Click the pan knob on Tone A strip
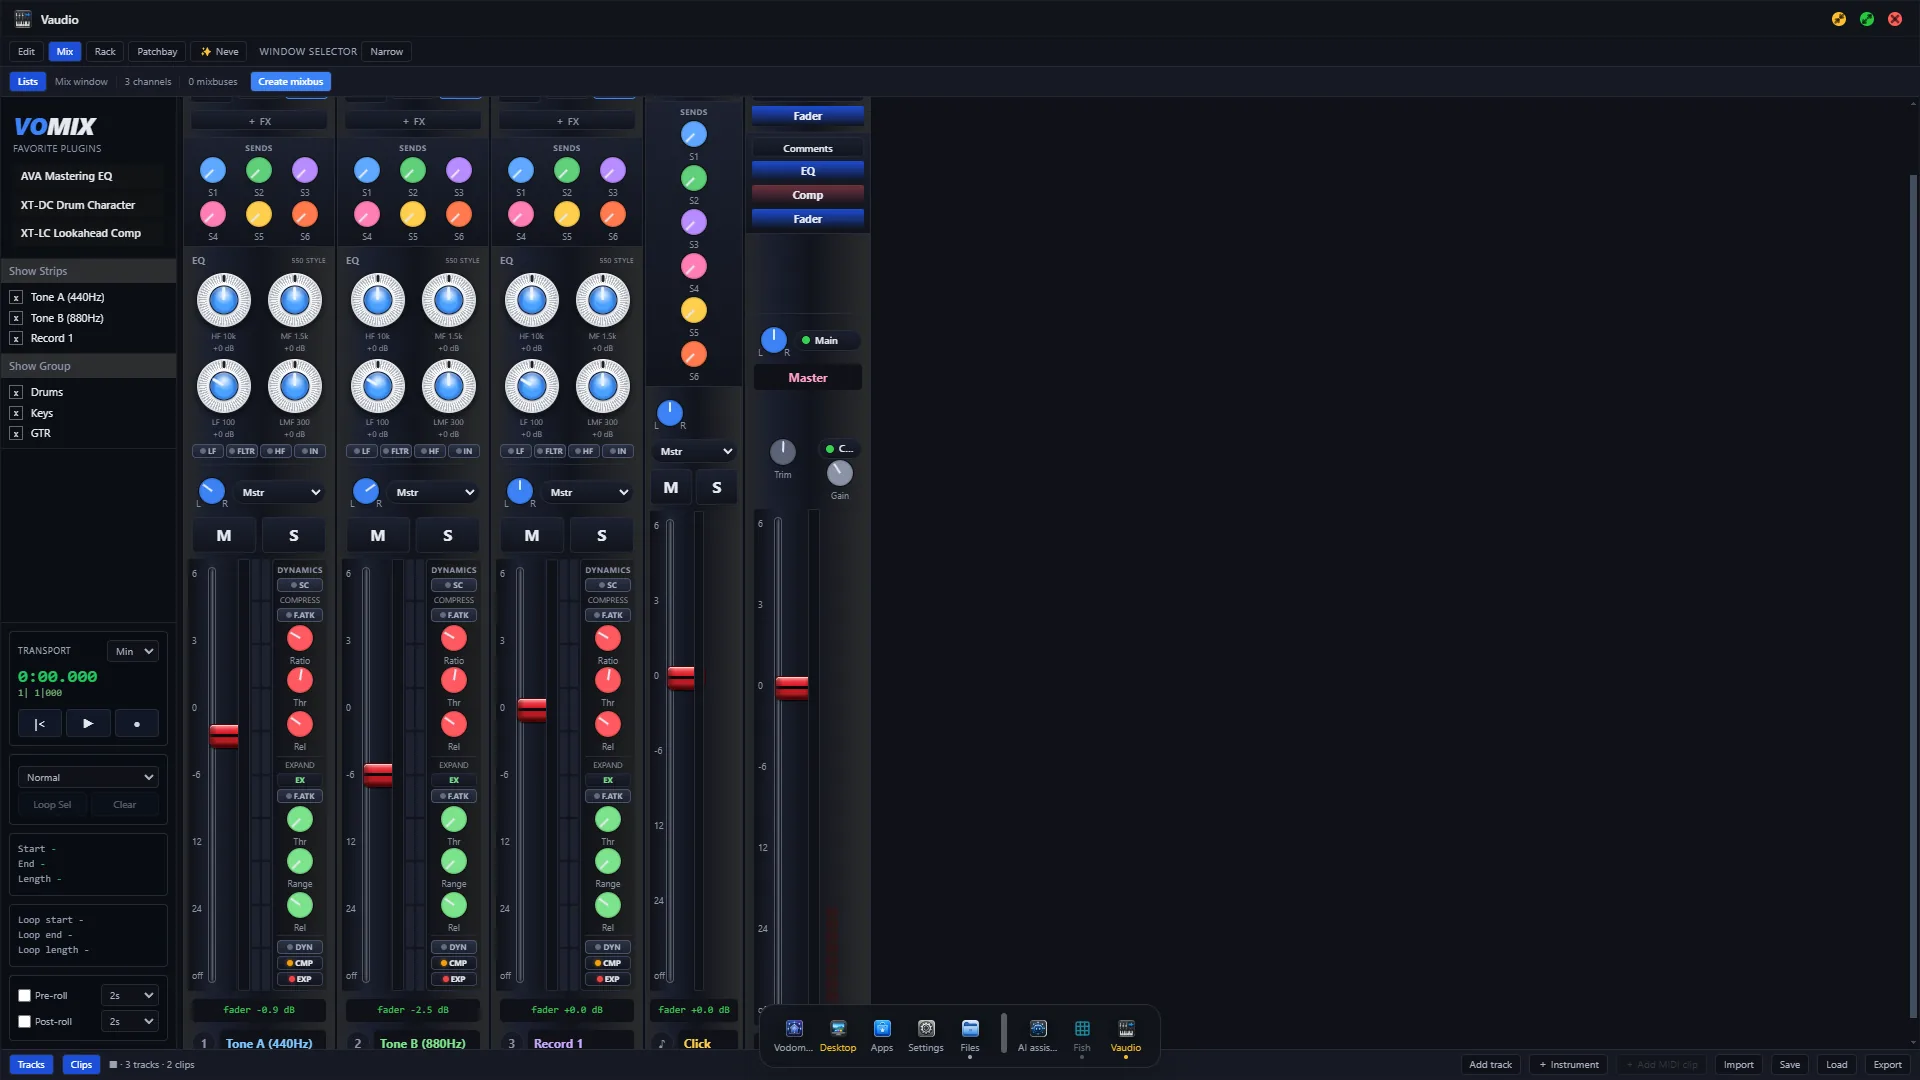Screen dimensions: 1920x1080 (x=211, y=491)
